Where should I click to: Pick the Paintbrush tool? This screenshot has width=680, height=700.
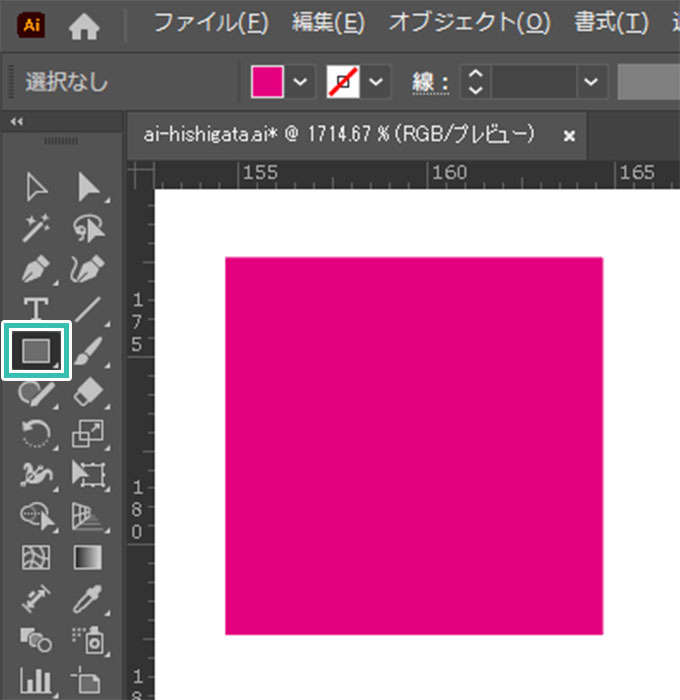point(88,350)
